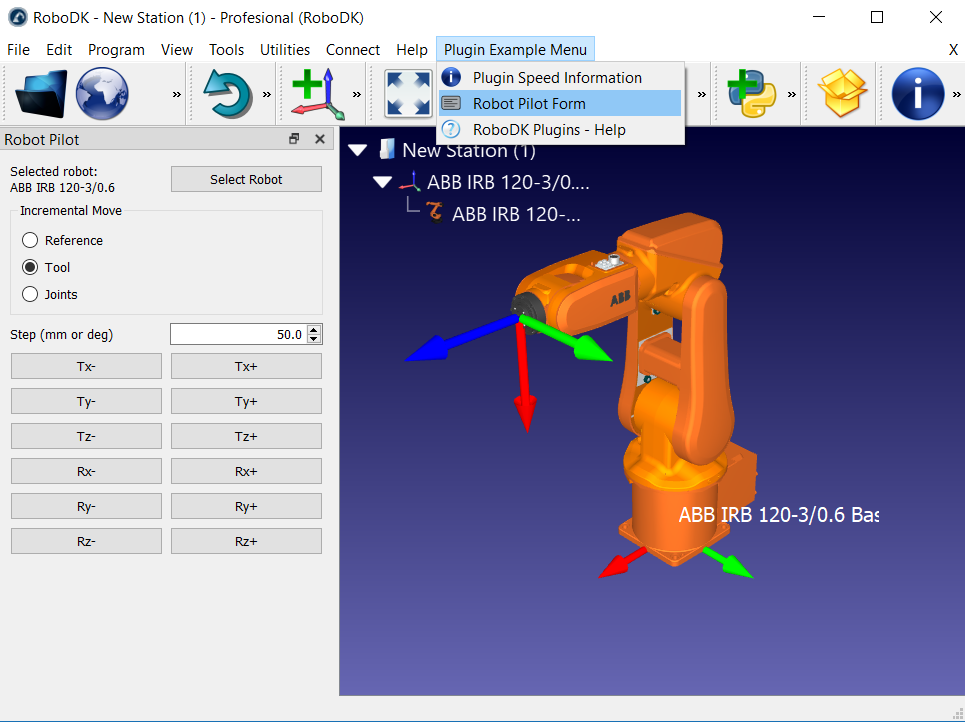965x722 pixels.
Task: Click the Ry+ button
Action: tap(246, 507)
